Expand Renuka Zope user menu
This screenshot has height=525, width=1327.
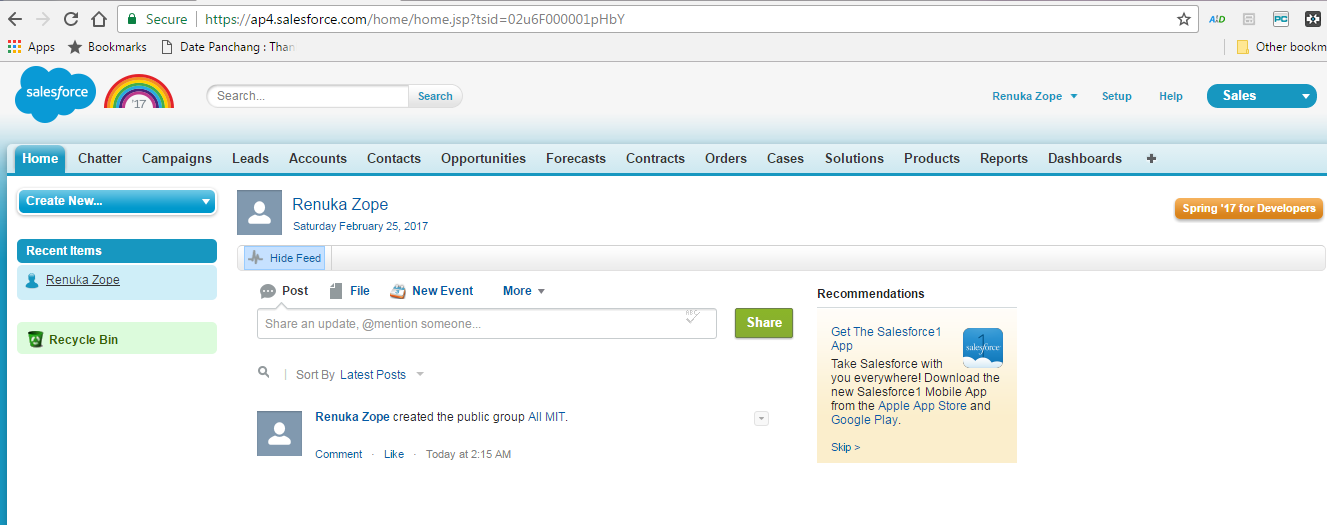[1035, 96]
